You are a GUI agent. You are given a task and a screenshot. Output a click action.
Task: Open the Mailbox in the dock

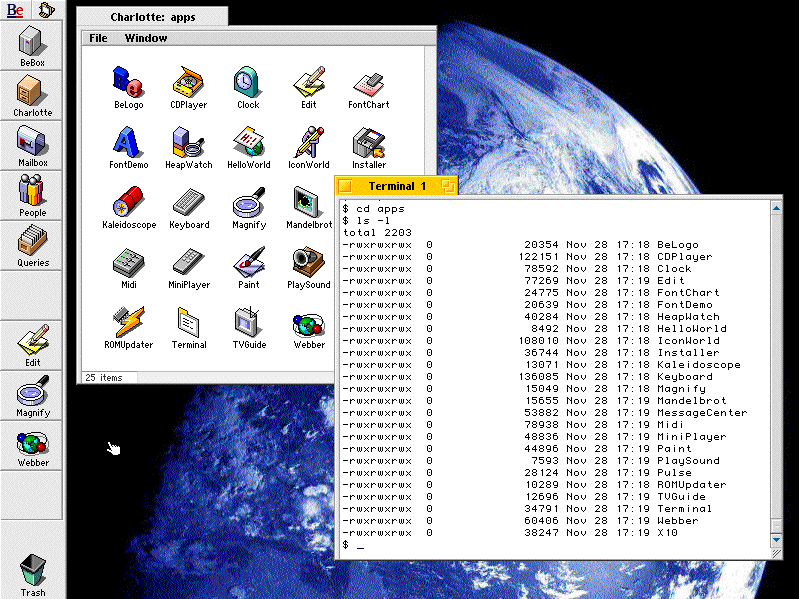32,143
